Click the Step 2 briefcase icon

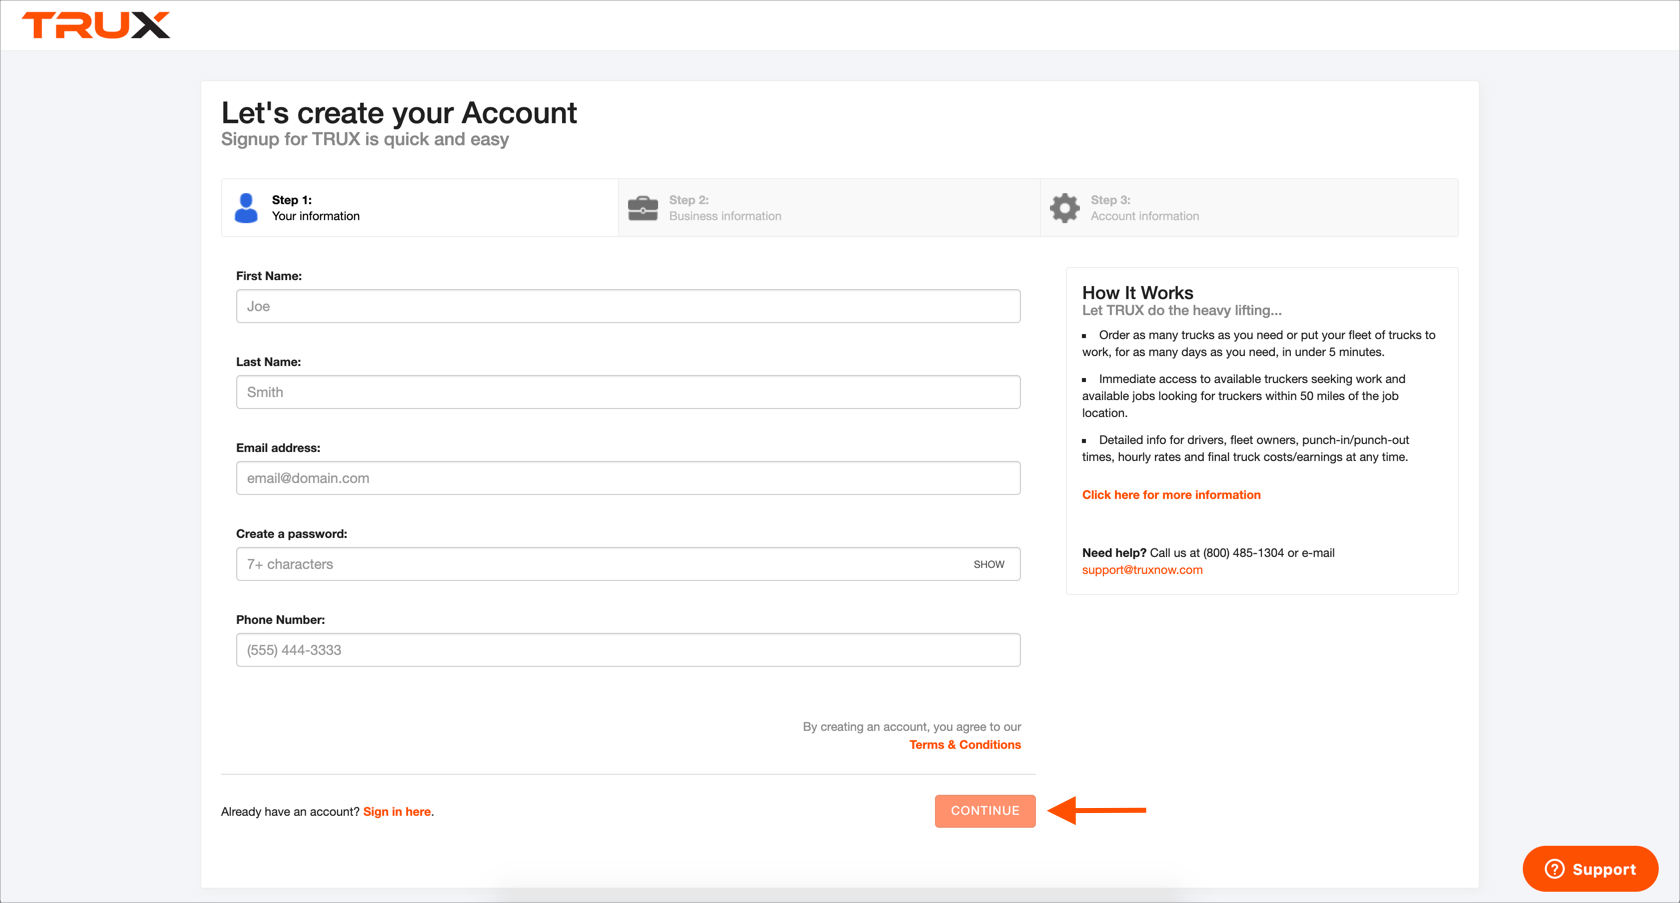click(643, 208)
